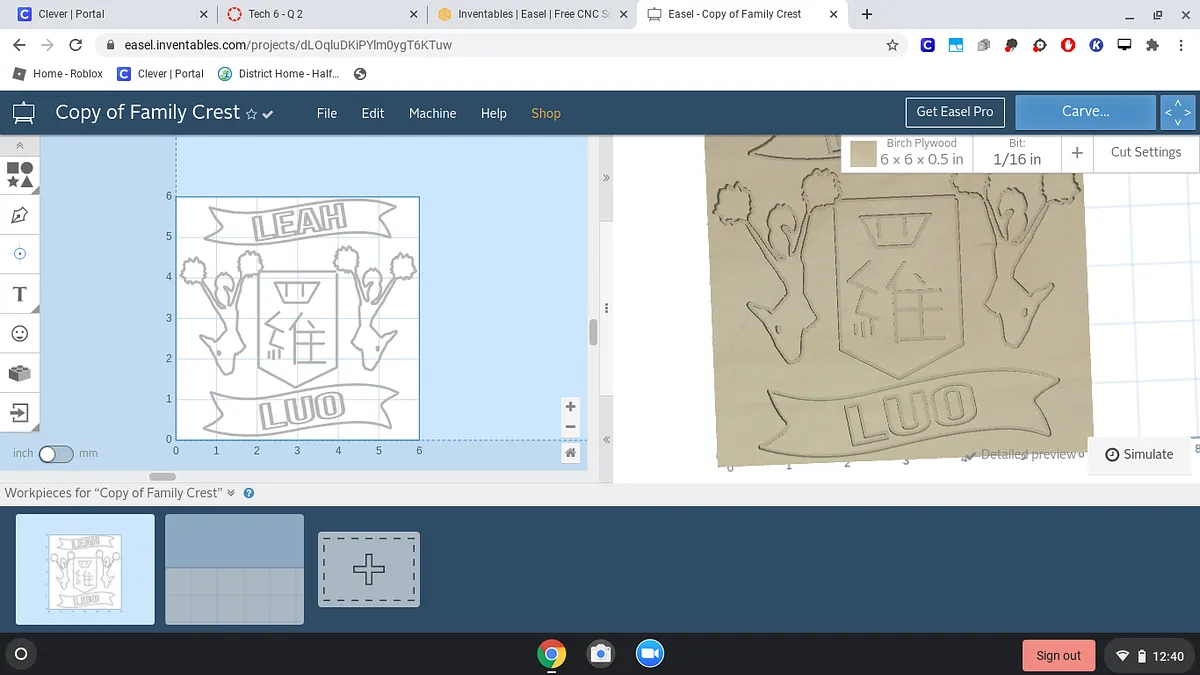Click the Import file icon
The height and width of the screenshot is (675, 1200).
point(20,412)
